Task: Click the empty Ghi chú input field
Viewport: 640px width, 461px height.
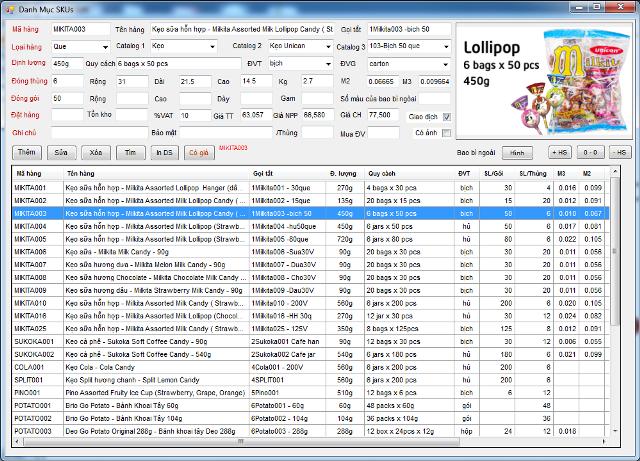Action: click(100, 133)
